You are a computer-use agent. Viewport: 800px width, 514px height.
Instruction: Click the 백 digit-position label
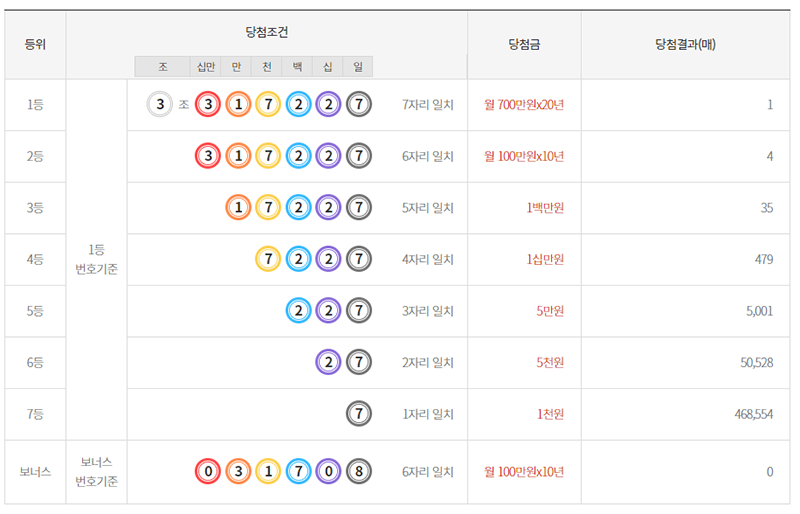(297, 67)
